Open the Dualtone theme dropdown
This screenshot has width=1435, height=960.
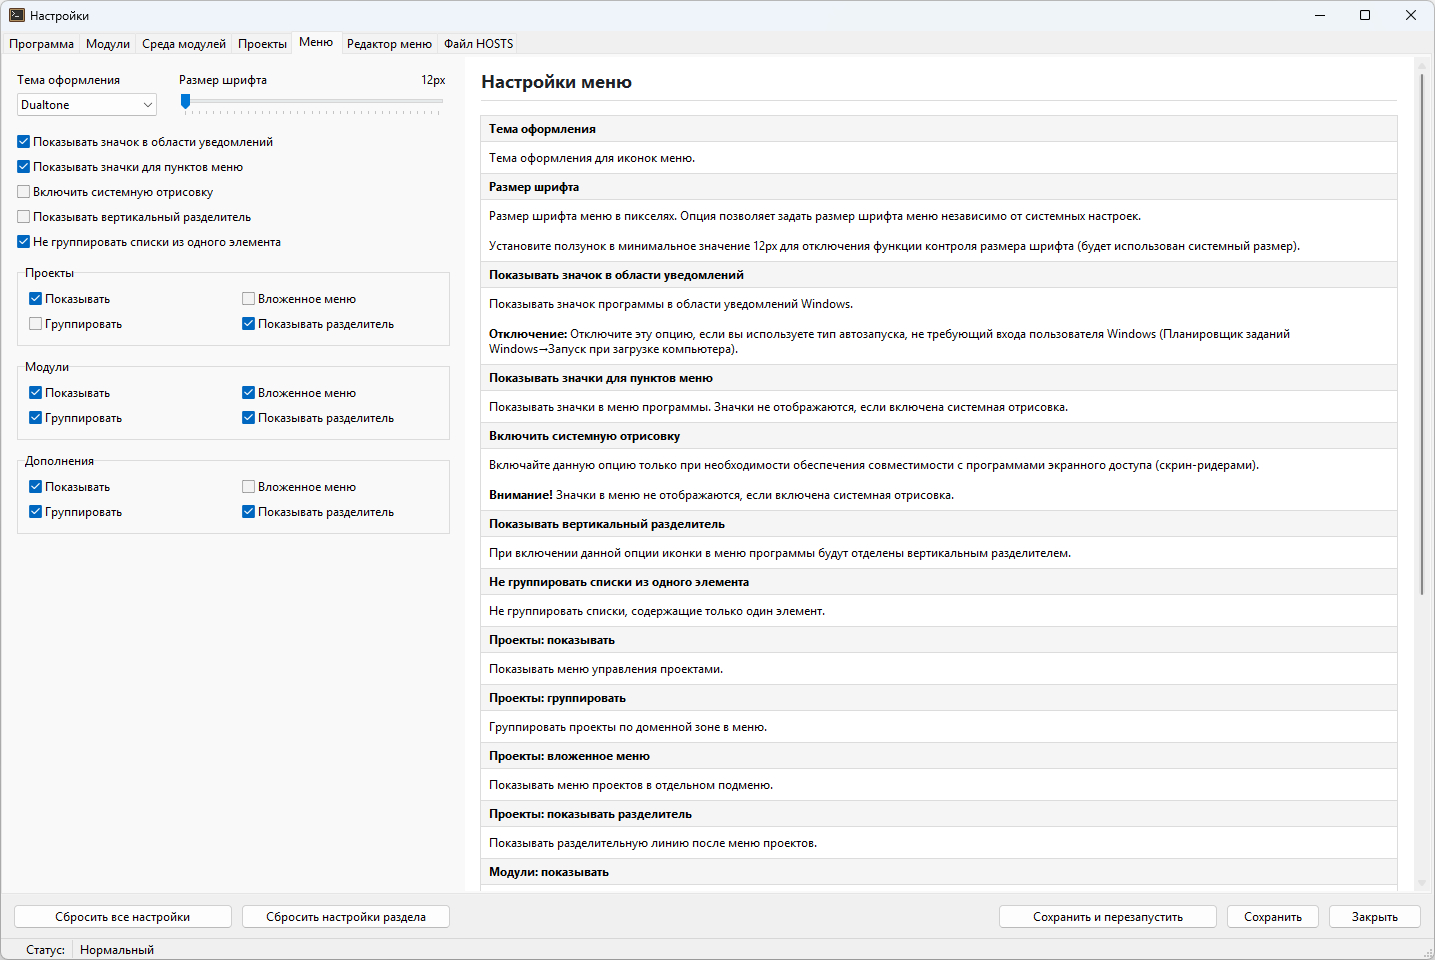click(x=87, y=105)
